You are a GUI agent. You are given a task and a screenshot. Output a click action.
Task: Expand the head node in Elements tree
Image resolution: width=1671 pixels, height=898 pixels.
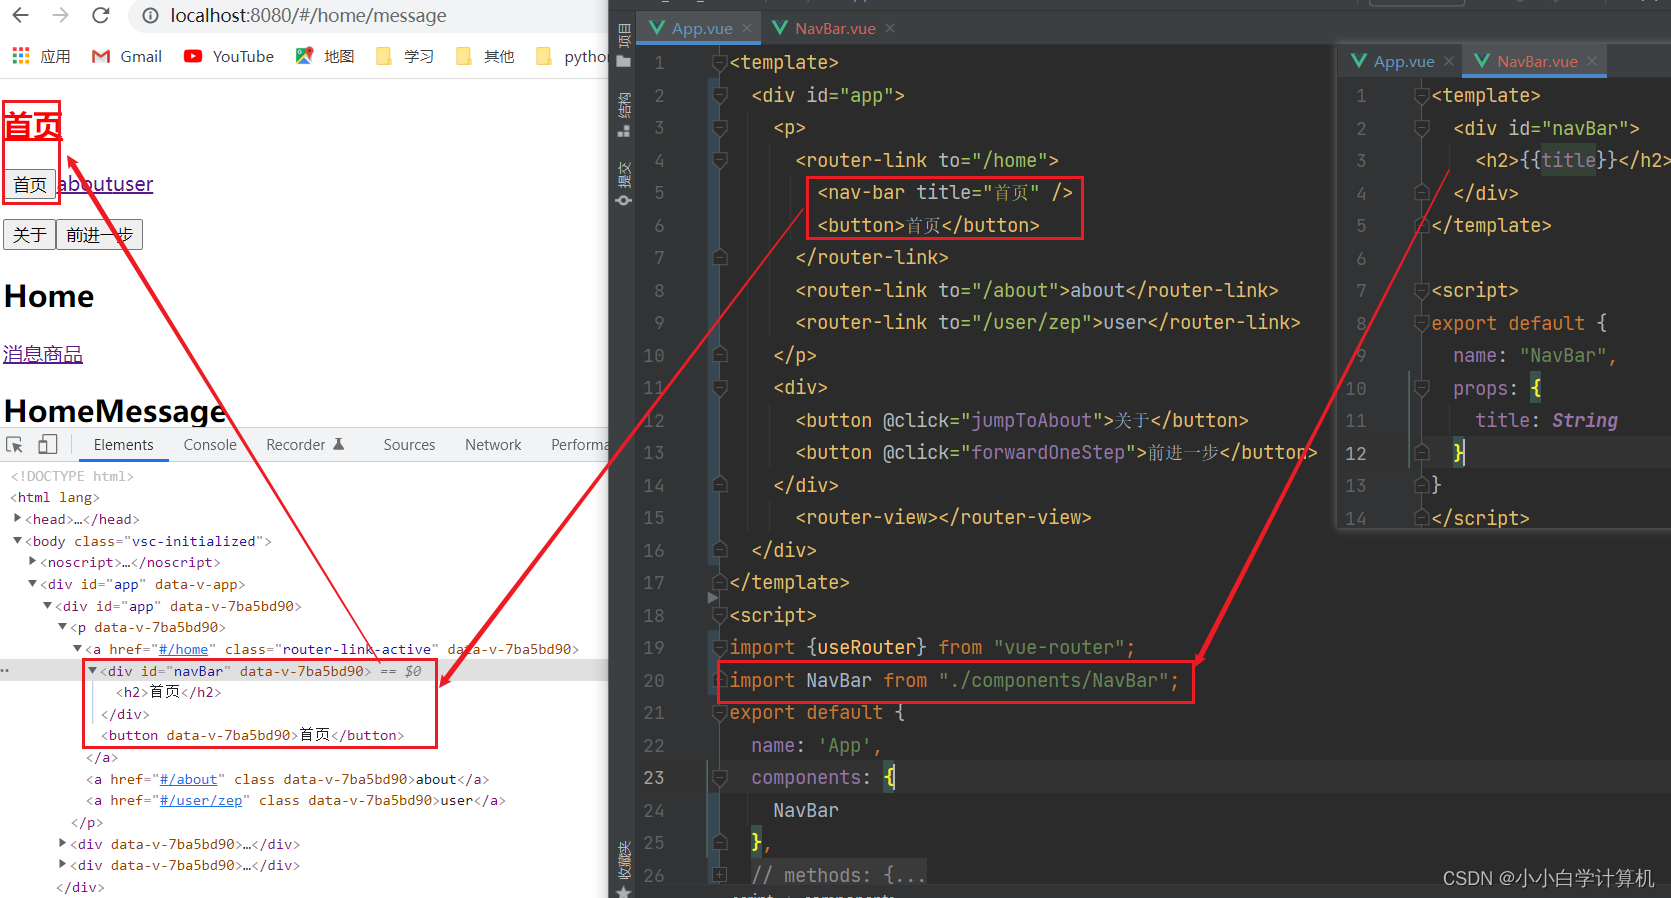[x=17, y=518]
